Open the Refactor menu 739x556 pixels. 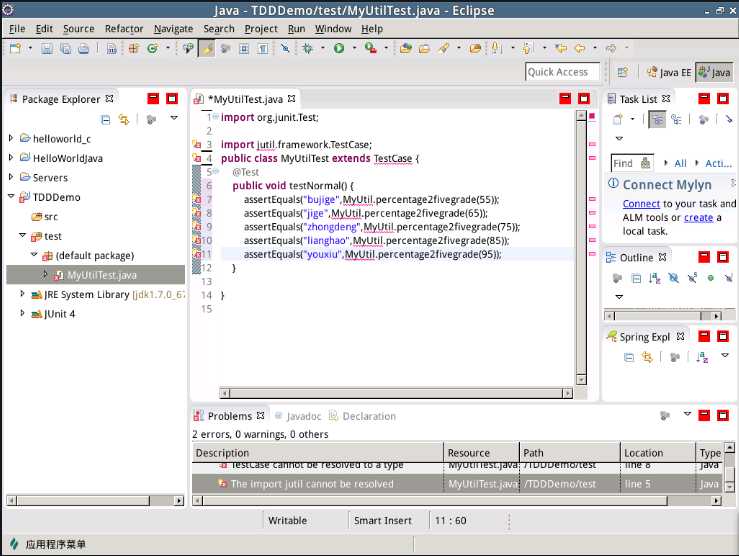[124, 29]
